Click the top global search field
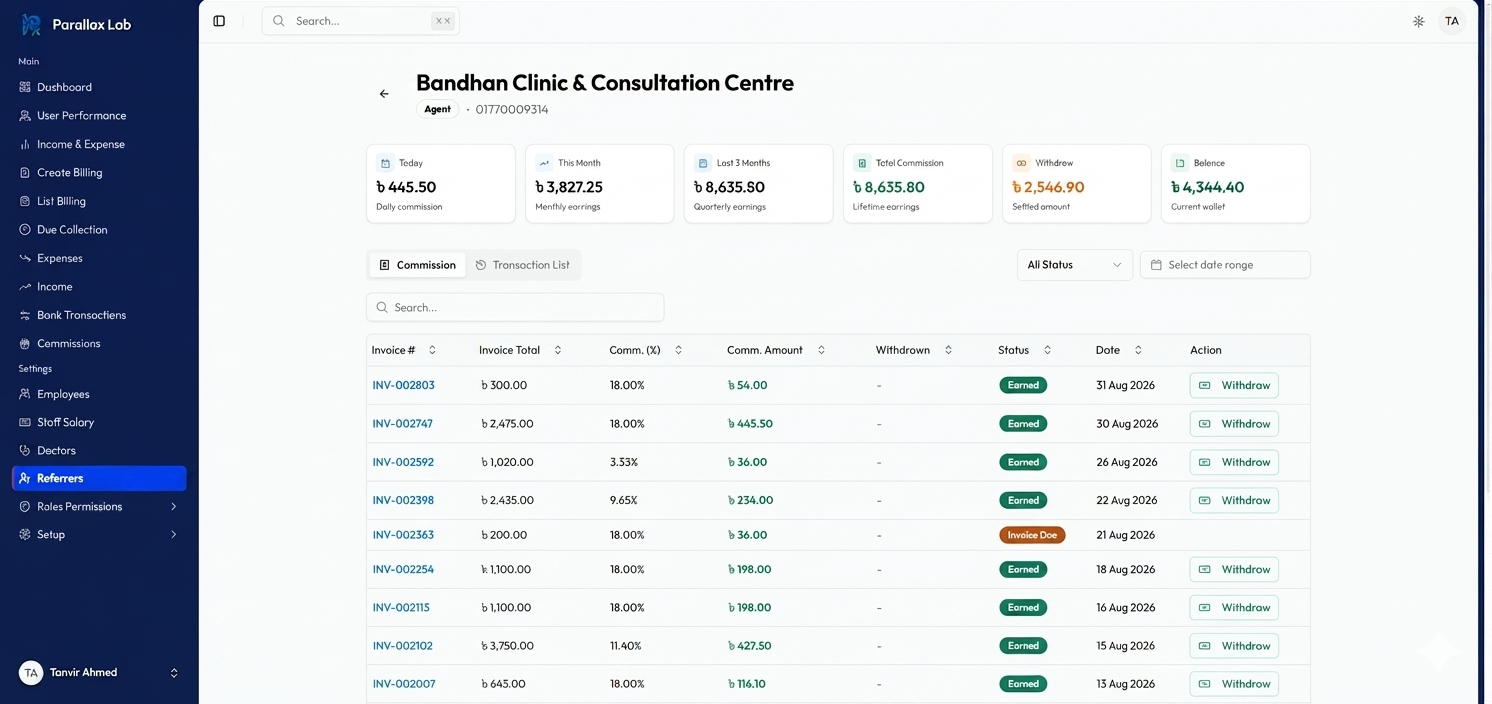 click(x=360, y=21)
